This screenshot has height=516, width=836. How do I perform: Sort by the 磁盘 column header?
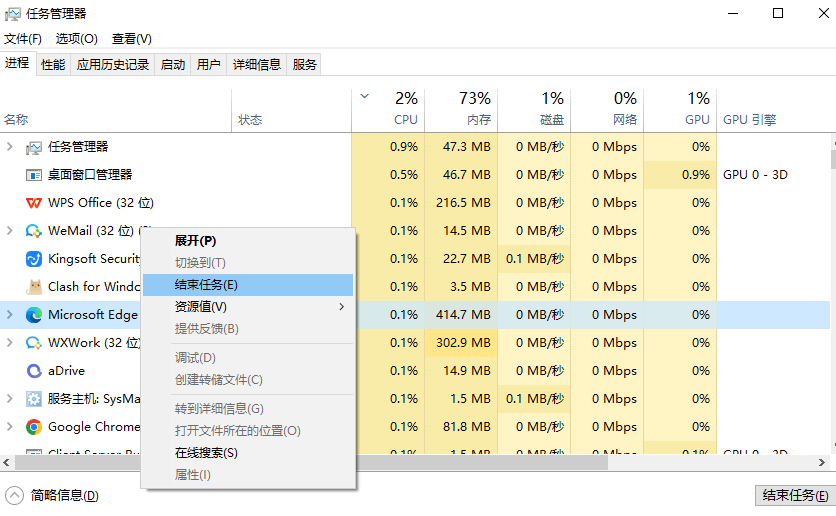click(534, 110)
